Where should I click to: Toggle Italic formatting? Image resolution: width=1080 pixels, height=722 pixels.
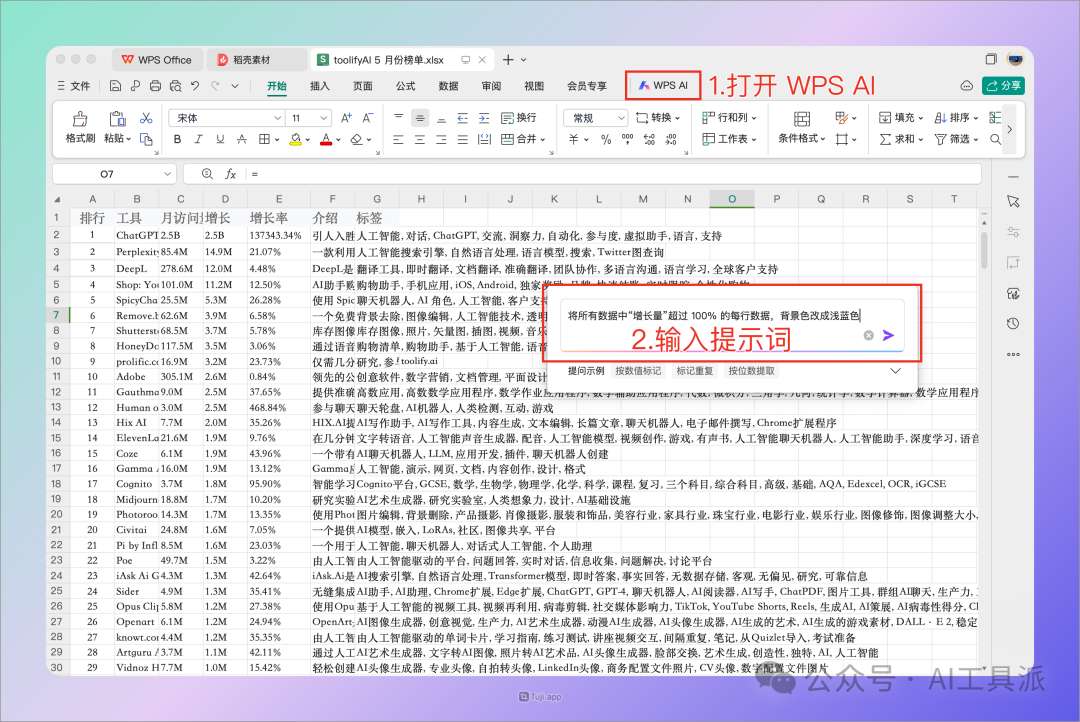pyautogui.click(x=198, y=139)
